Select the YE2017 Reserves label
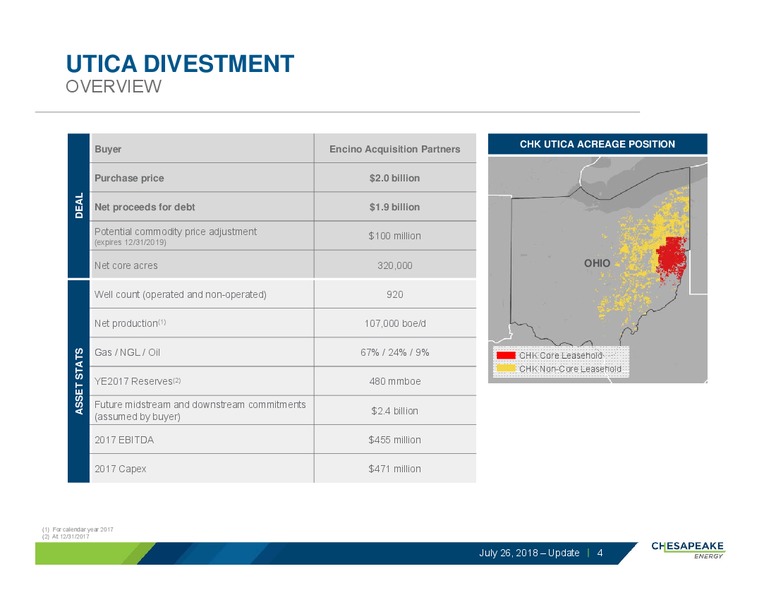 click(138, 381)
